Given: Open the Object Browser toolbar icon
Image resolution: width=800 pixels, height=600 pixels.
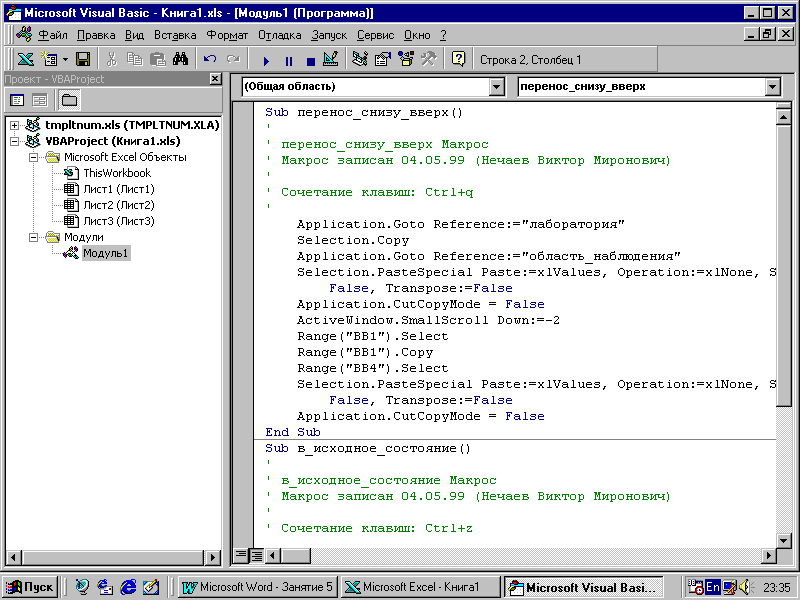Looking at the screenshot, I should 406,59.
